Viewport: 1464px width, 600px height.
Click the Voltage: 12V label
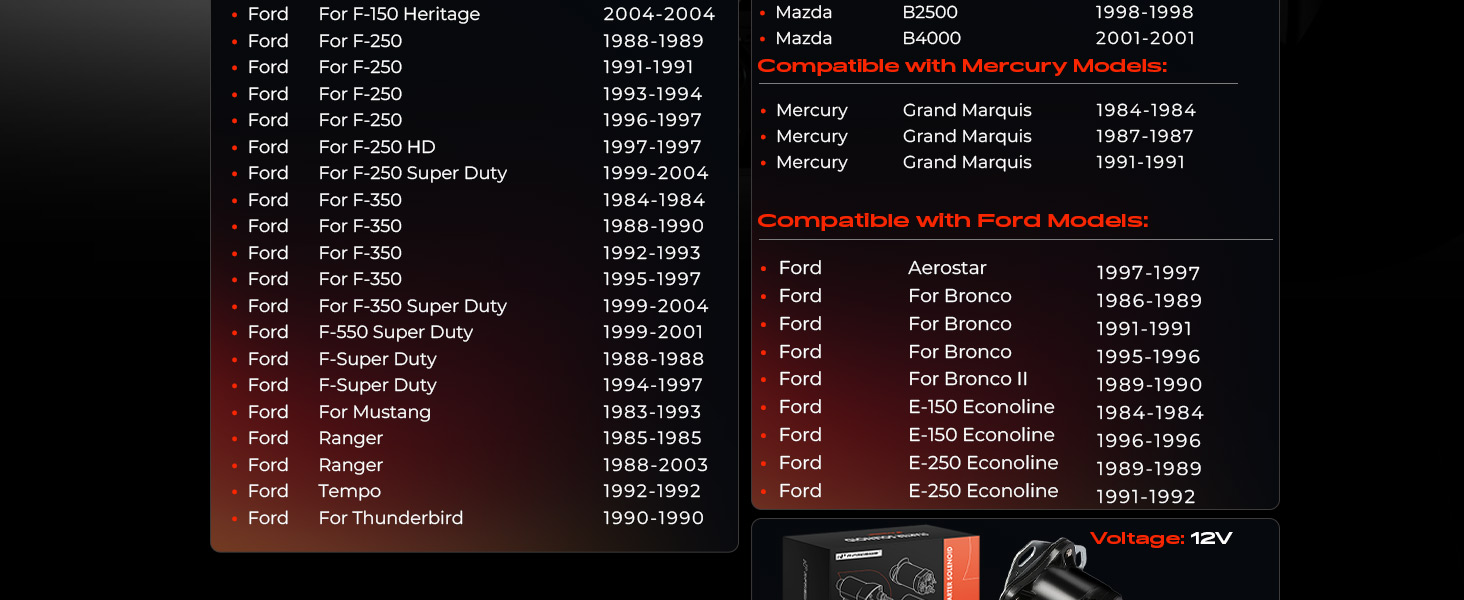click(1160, 539)
